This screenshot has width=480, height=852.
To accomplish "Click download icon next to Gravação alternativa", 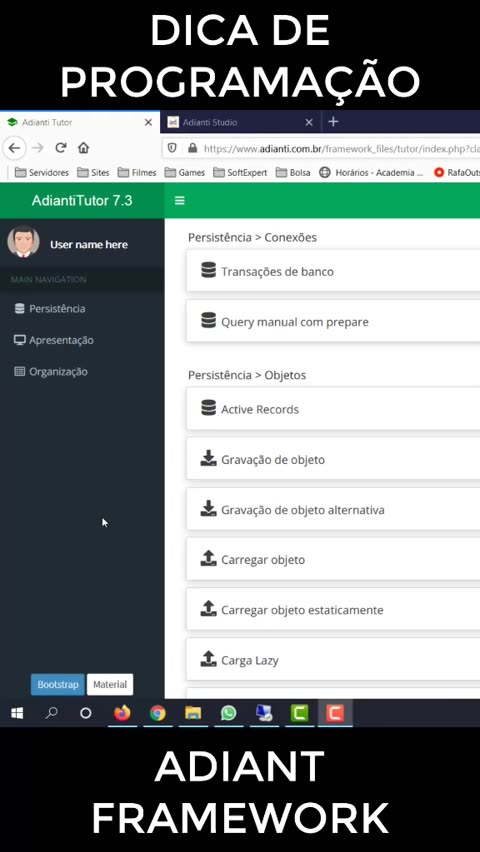I will [x=208, y=509].
